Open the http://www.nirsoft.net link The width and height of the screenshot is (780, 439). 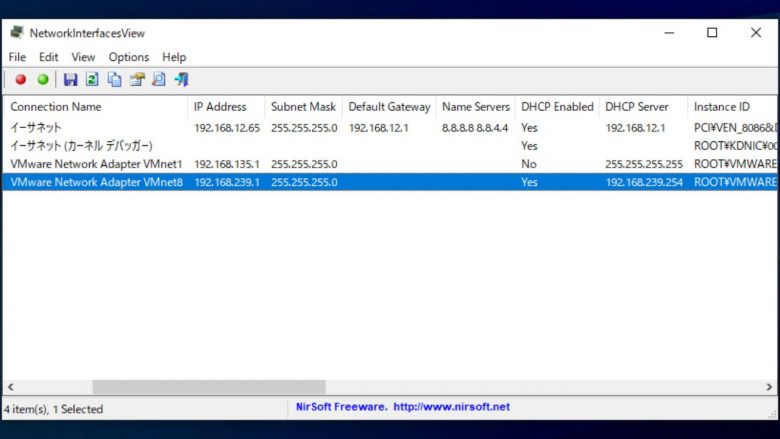point(451,407)
